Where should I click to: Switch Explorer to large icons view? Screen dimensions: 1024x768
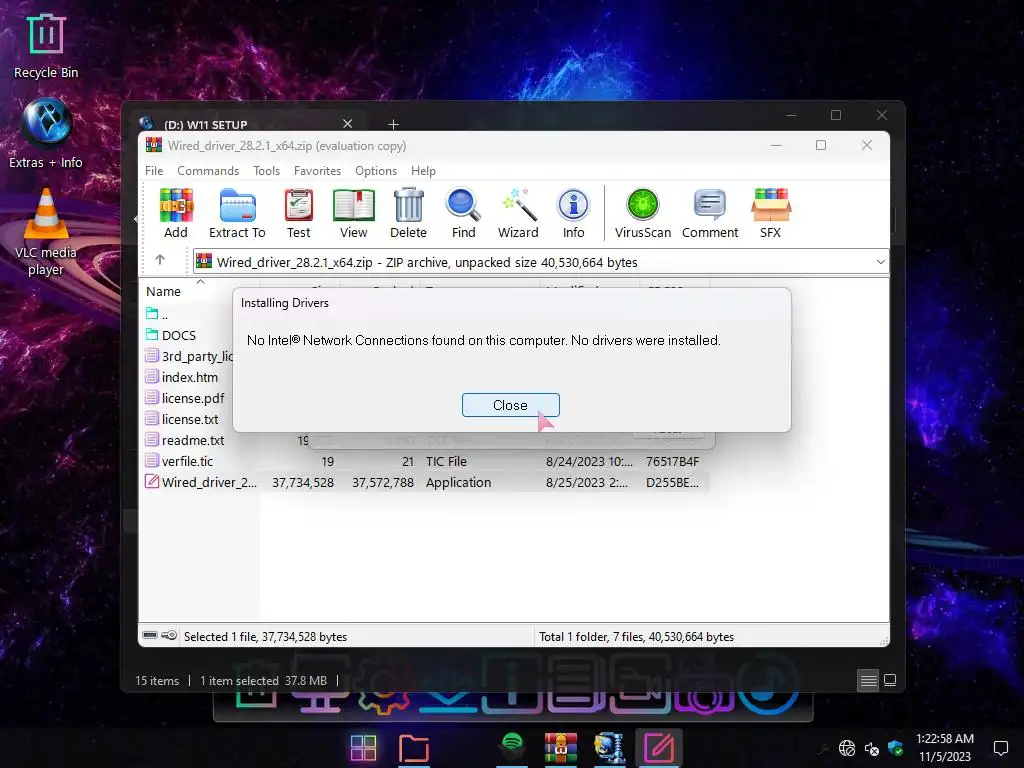click(x=889, y=680)
